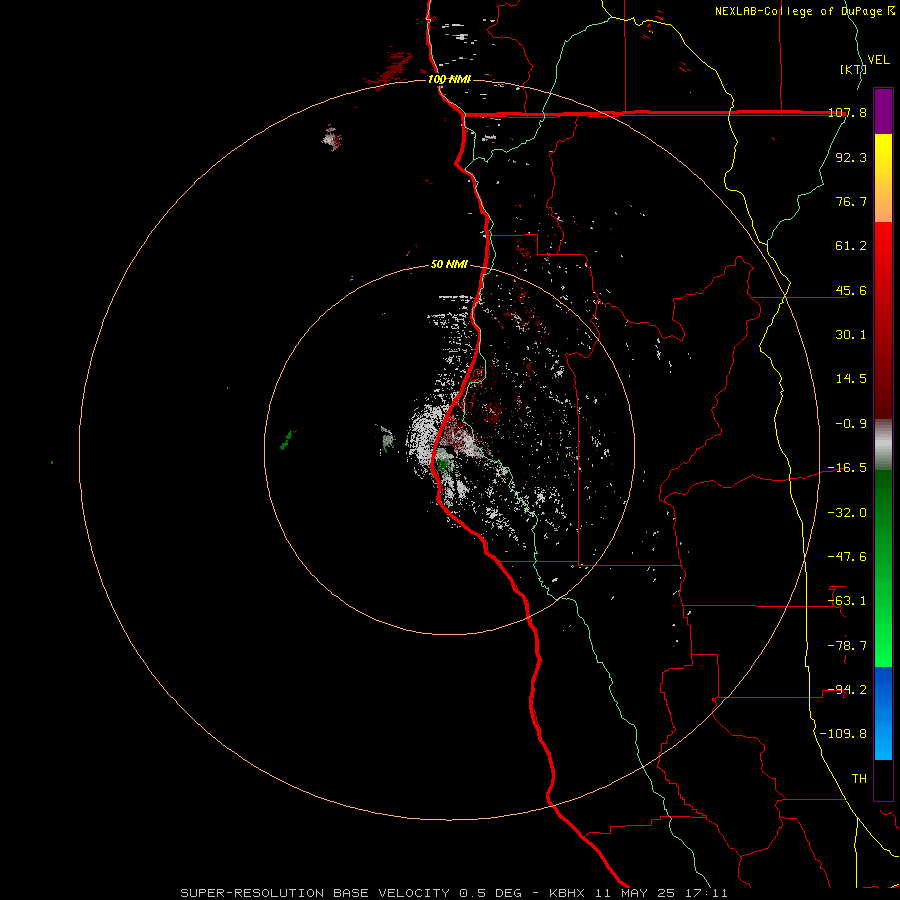The height and width of the screenshot is (900, 900).
Task: Click the 61.2 scale value
Action: click(851, 246)
